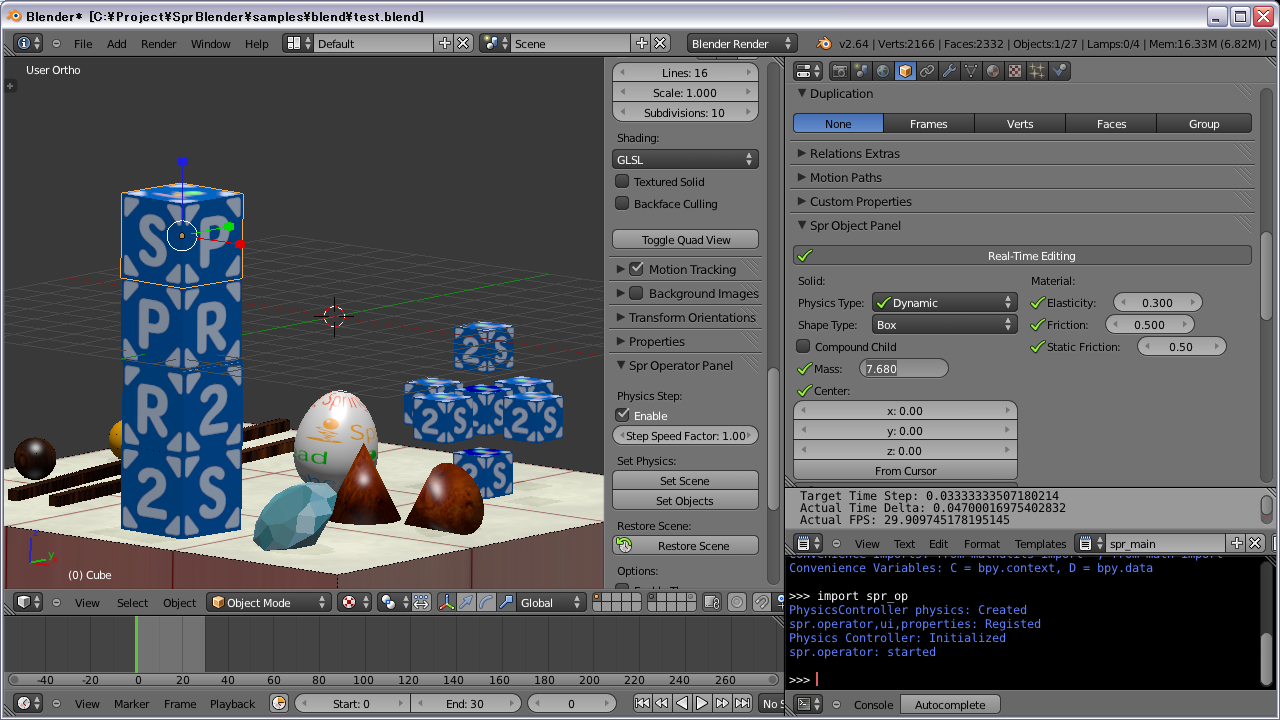Check the Background Images checkbox
This screenshot has width=1280, height=720.
[636, 293]
